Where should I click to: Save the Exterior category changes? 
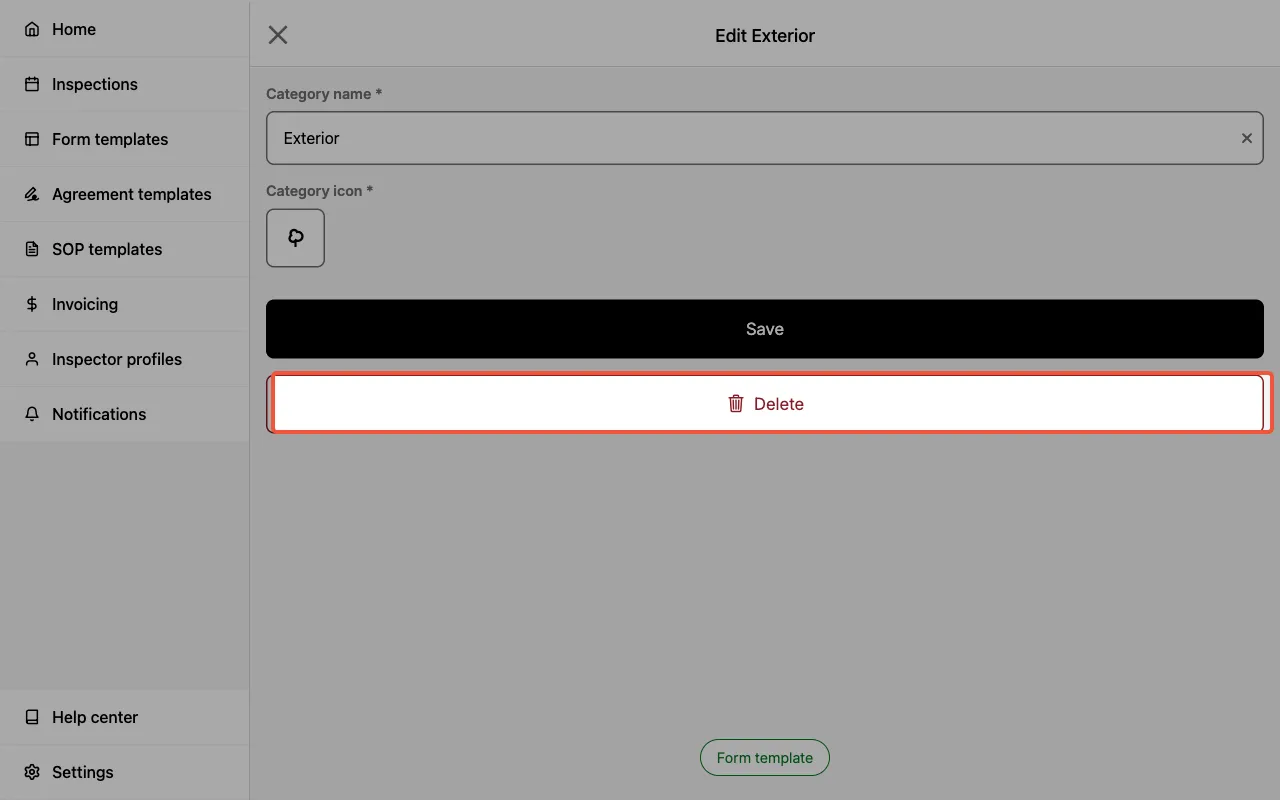click(x=764, y=328)
